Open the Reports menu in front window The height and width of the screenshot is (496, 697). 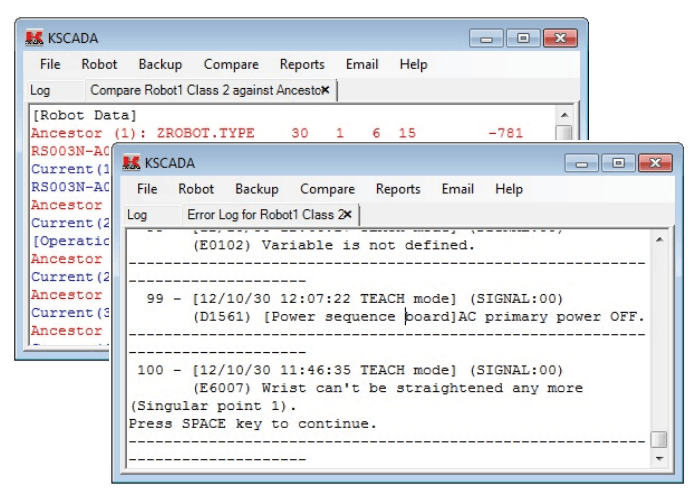[398, 189]
